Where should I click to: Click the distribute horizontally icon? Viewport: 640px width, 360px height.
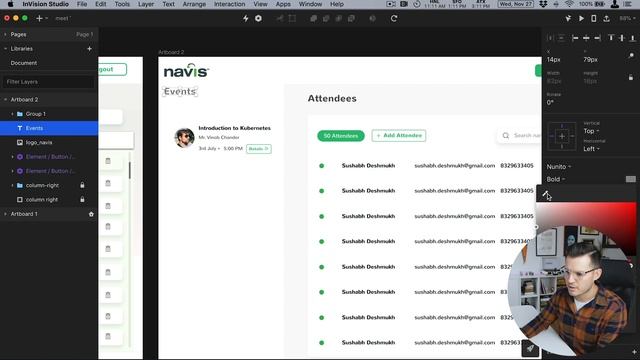tap(550, 38)
